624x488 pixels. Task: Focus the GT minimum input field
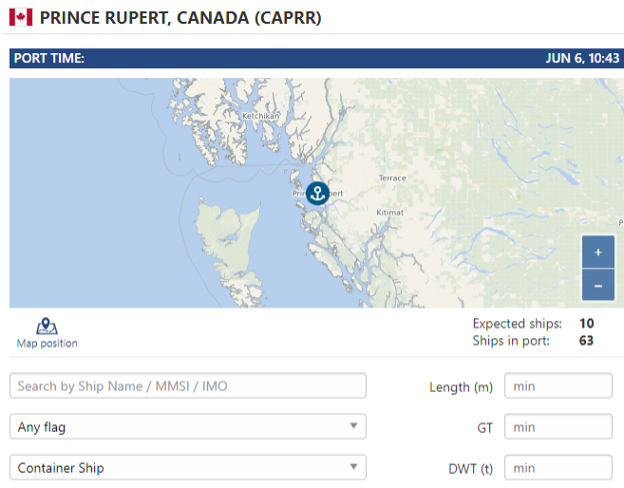tap(558, 427)
